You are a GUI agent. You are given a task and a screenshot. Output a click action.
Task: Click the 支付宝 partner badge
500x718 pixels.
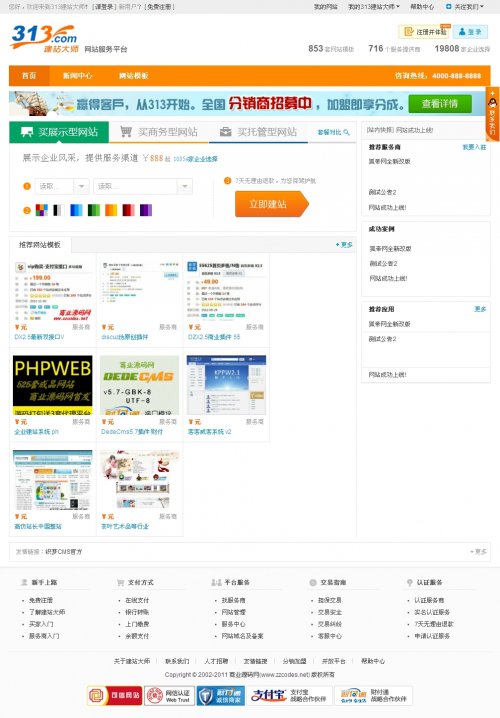pyautogui.click(x=289, y=696)
